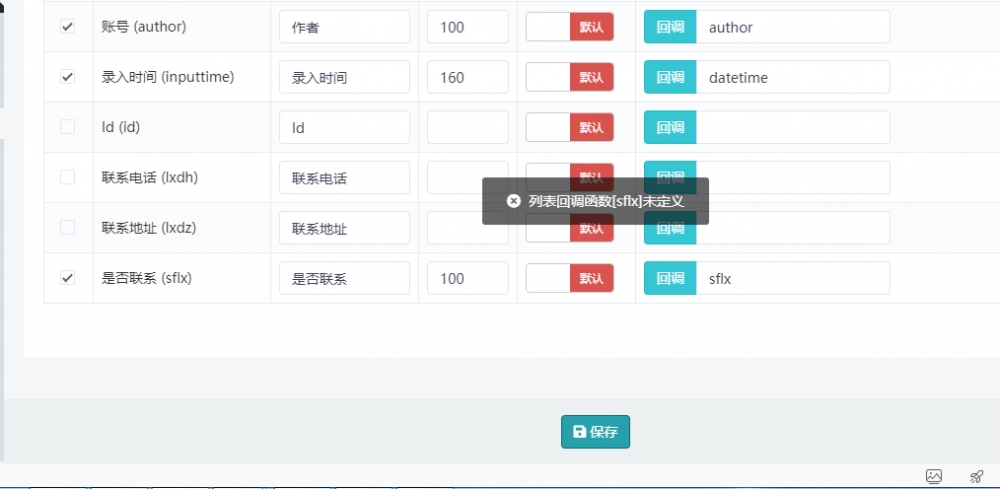Edit the 作者 display name field
Image resolution: width=1000 pixels, height=489 pixels.
pyautogui.click(x=344, y=27)
